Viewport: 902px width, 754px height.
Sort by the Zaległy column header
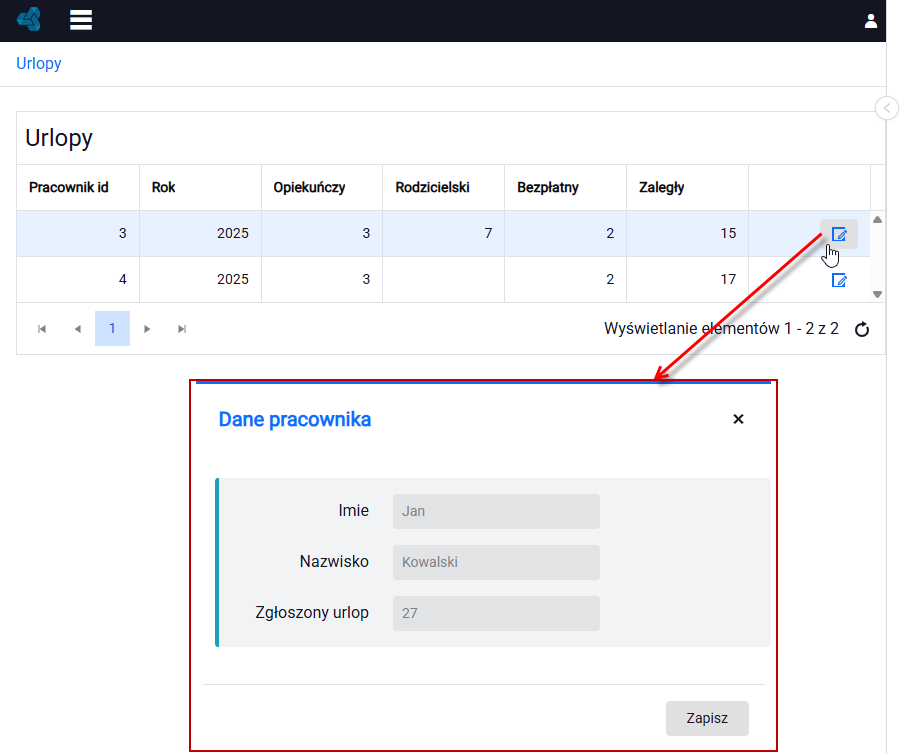click(661, 187)
